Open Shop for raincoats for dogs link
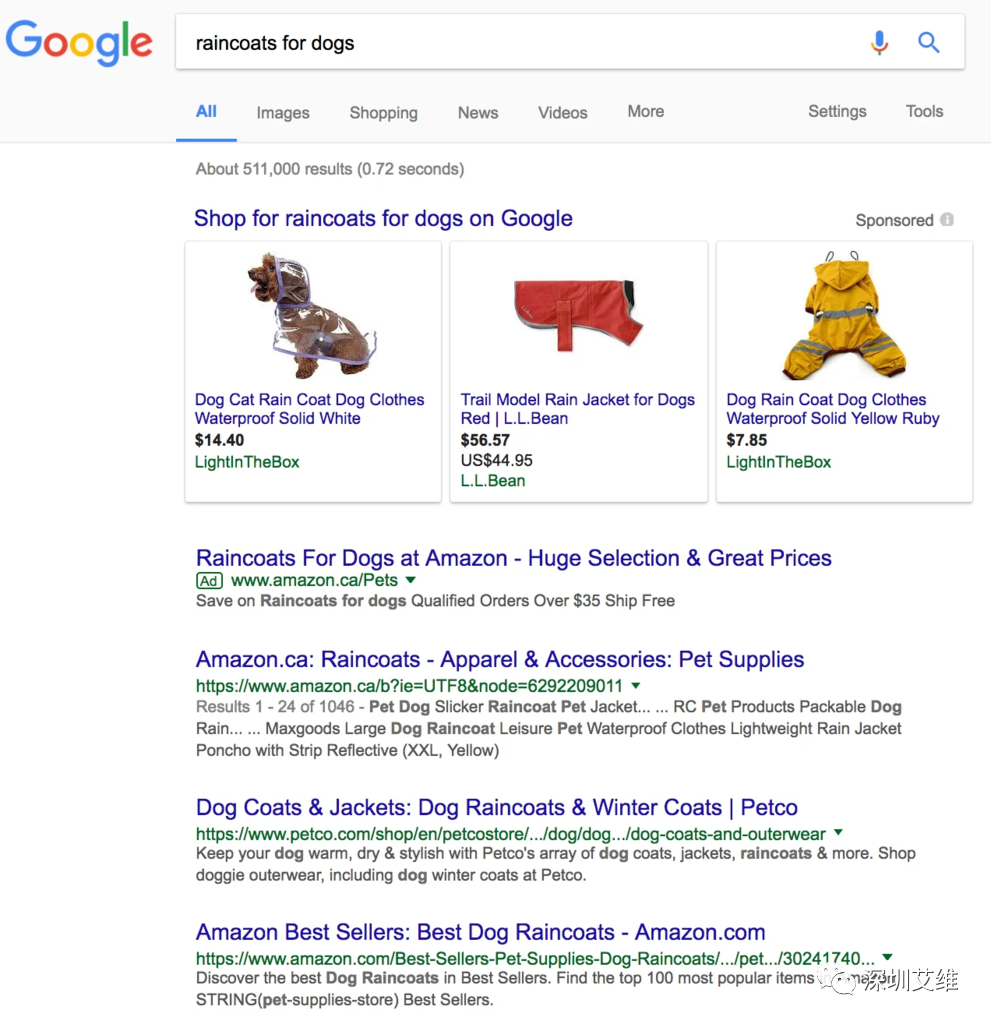Screen dimensions: 991x1024 click(383, 219)
